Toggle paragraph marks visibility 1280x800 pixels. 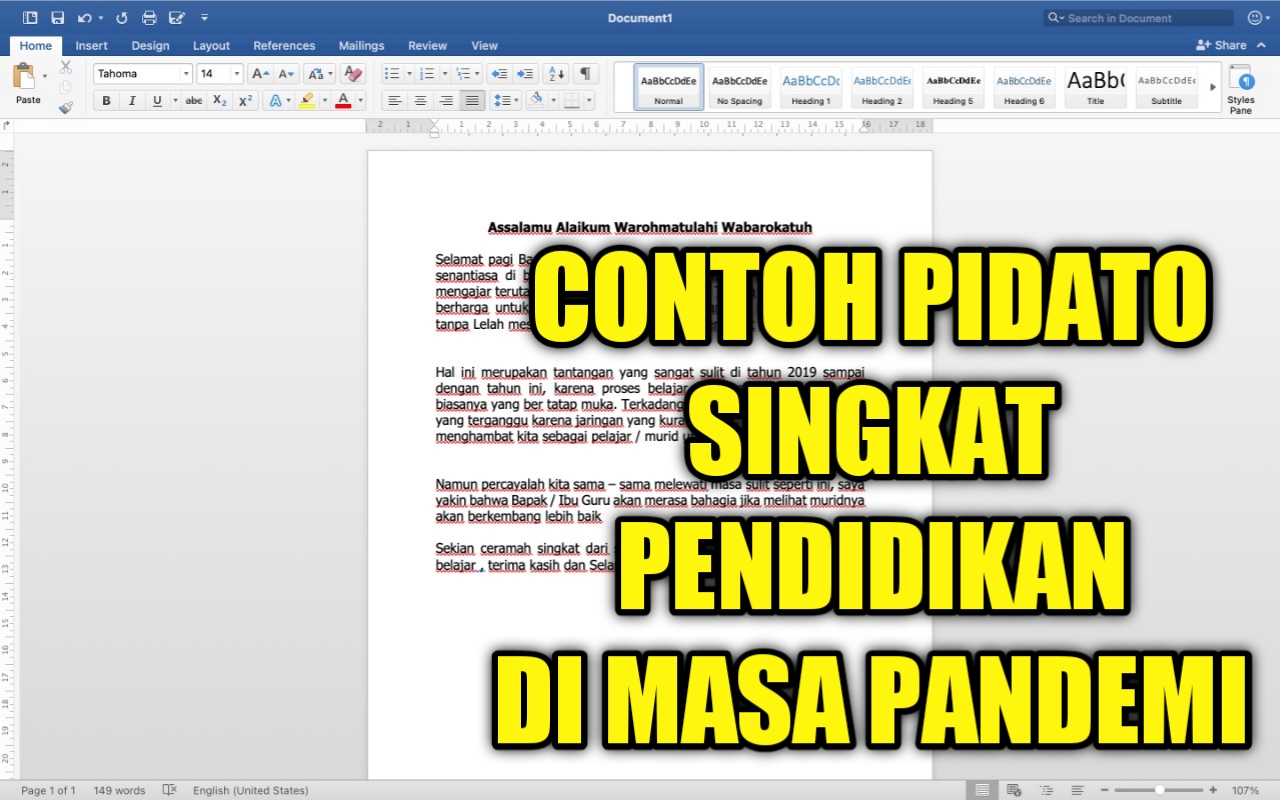[585, 73]
